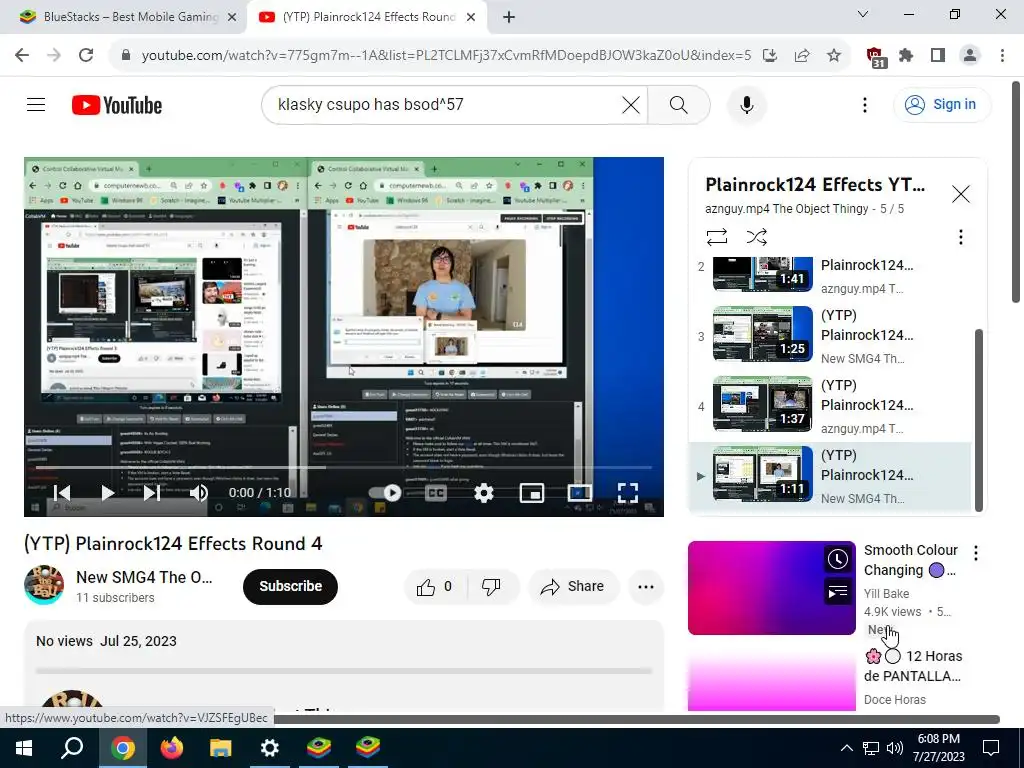1024x768 pixels.
Task: Open the New SMG4 The O... channel name
Action: 144,577
